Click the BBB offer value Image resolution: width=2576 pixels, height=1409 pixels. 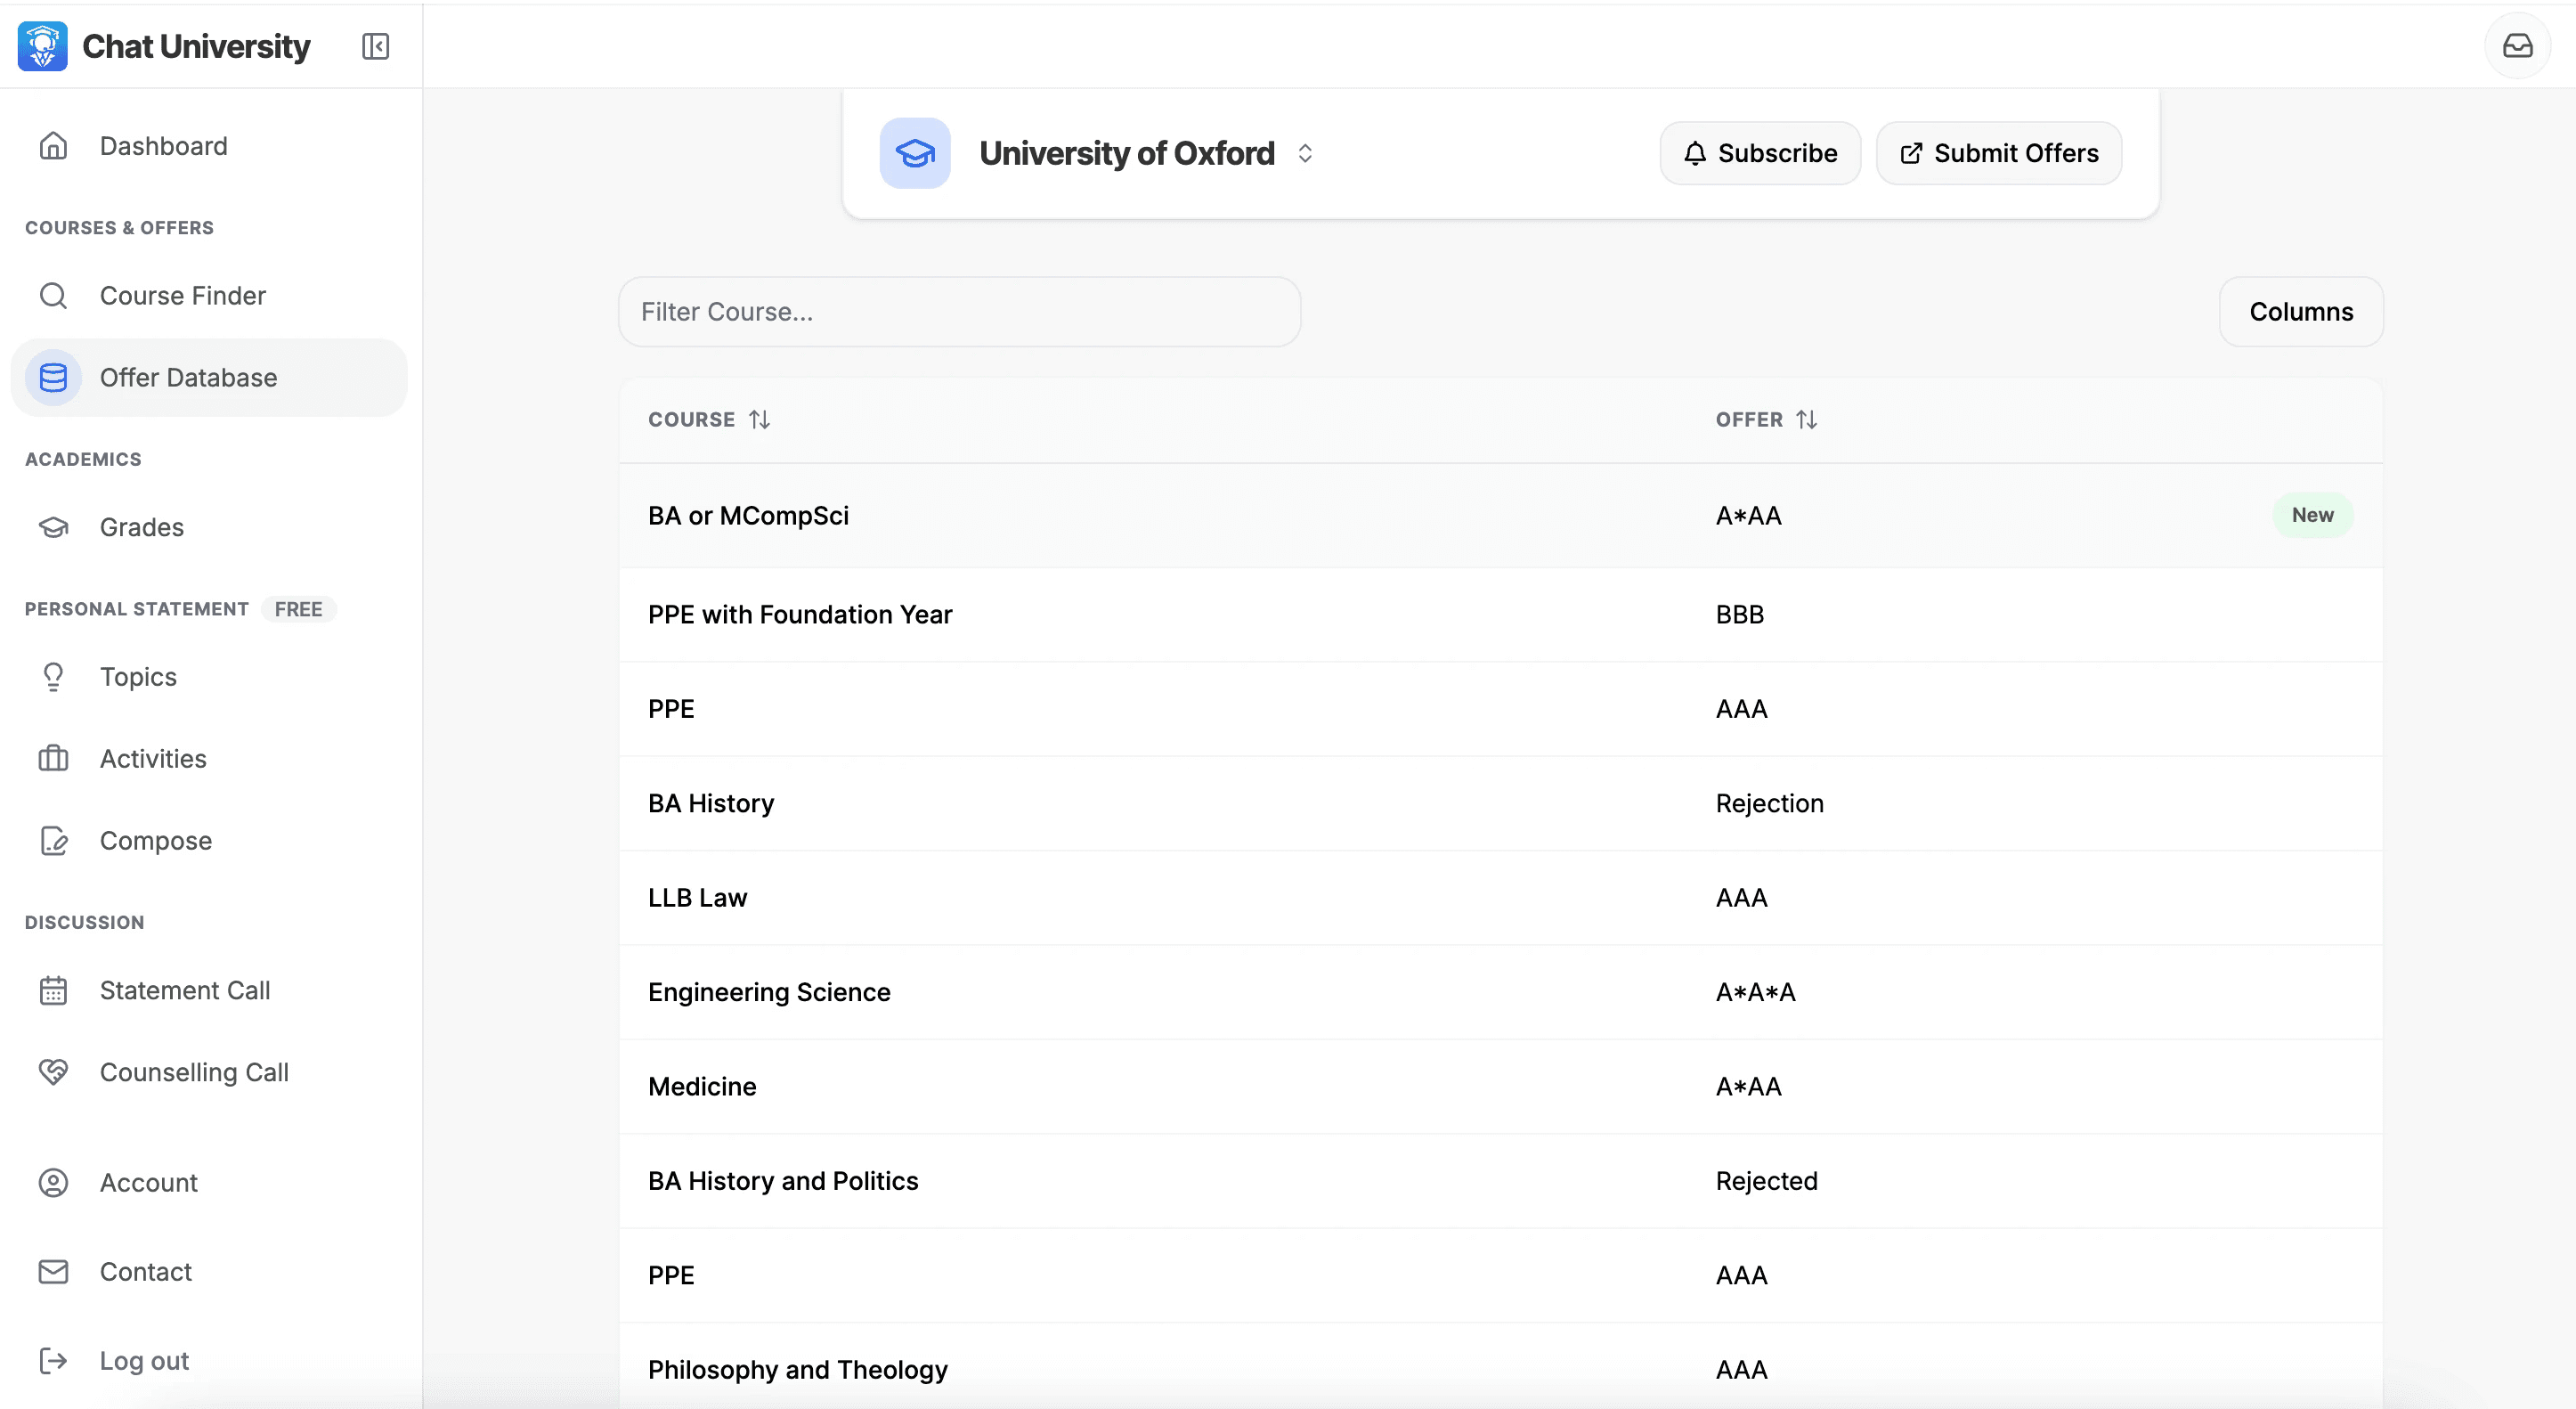coord(1739,615)
